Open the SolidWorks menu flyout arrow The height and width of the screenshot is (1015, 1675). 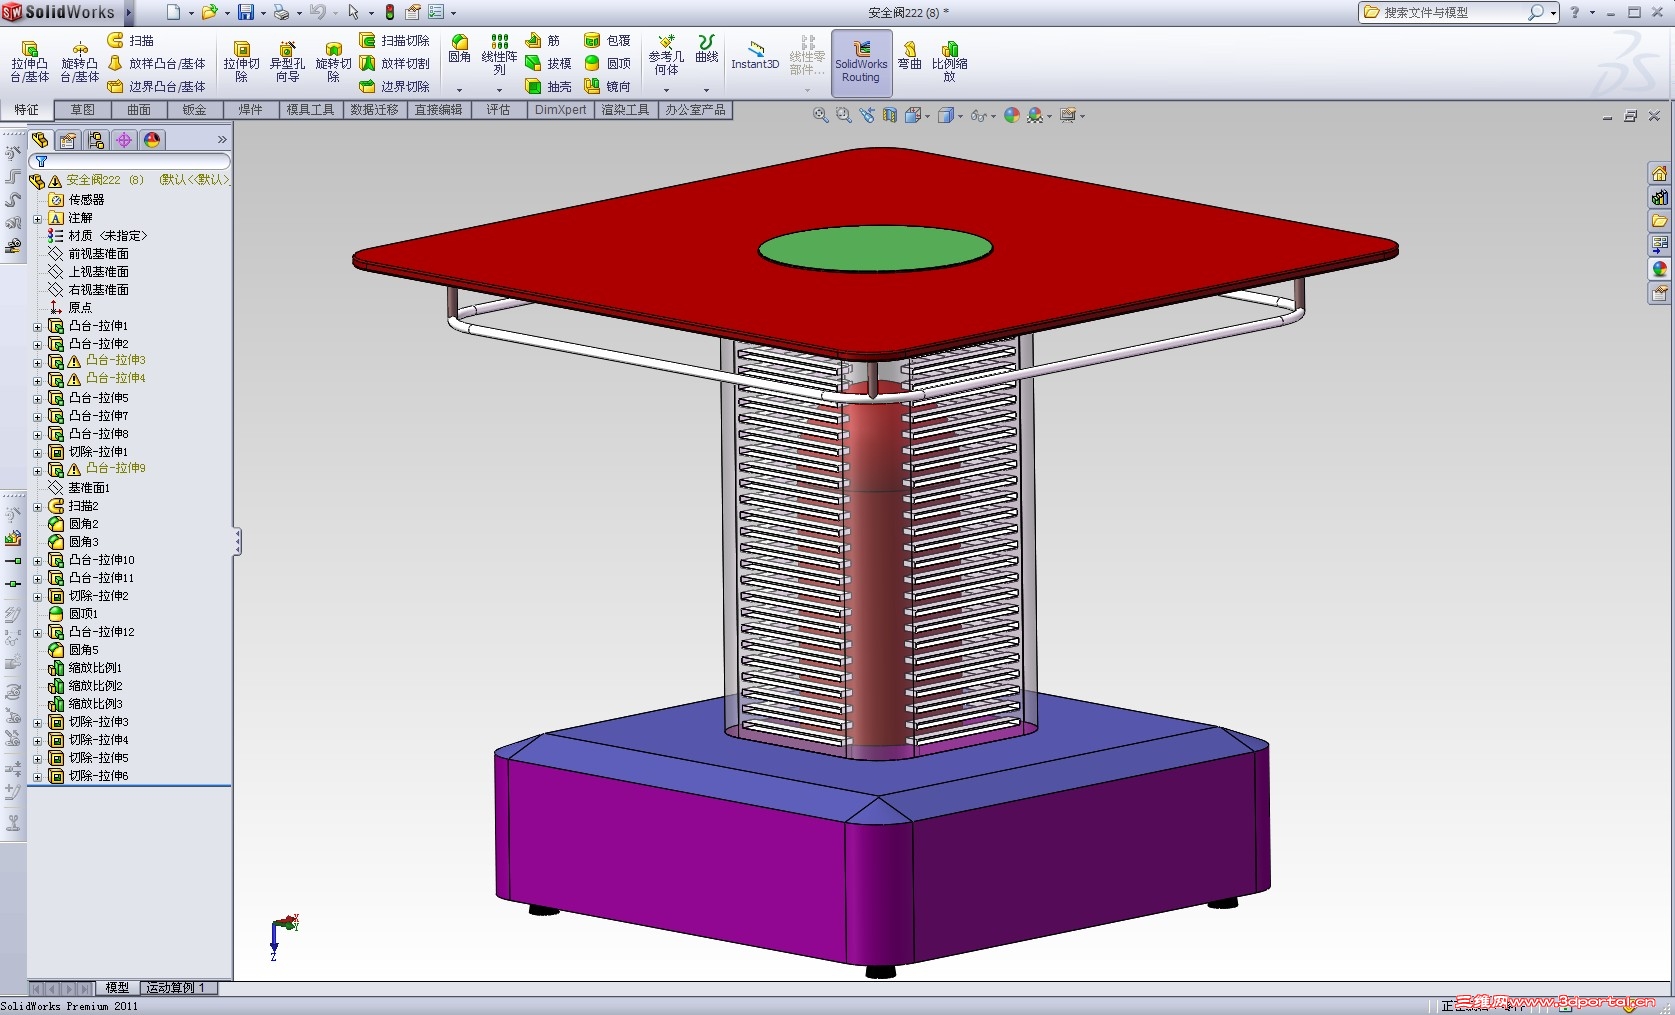pyautogui.click(x=129, y=12)
